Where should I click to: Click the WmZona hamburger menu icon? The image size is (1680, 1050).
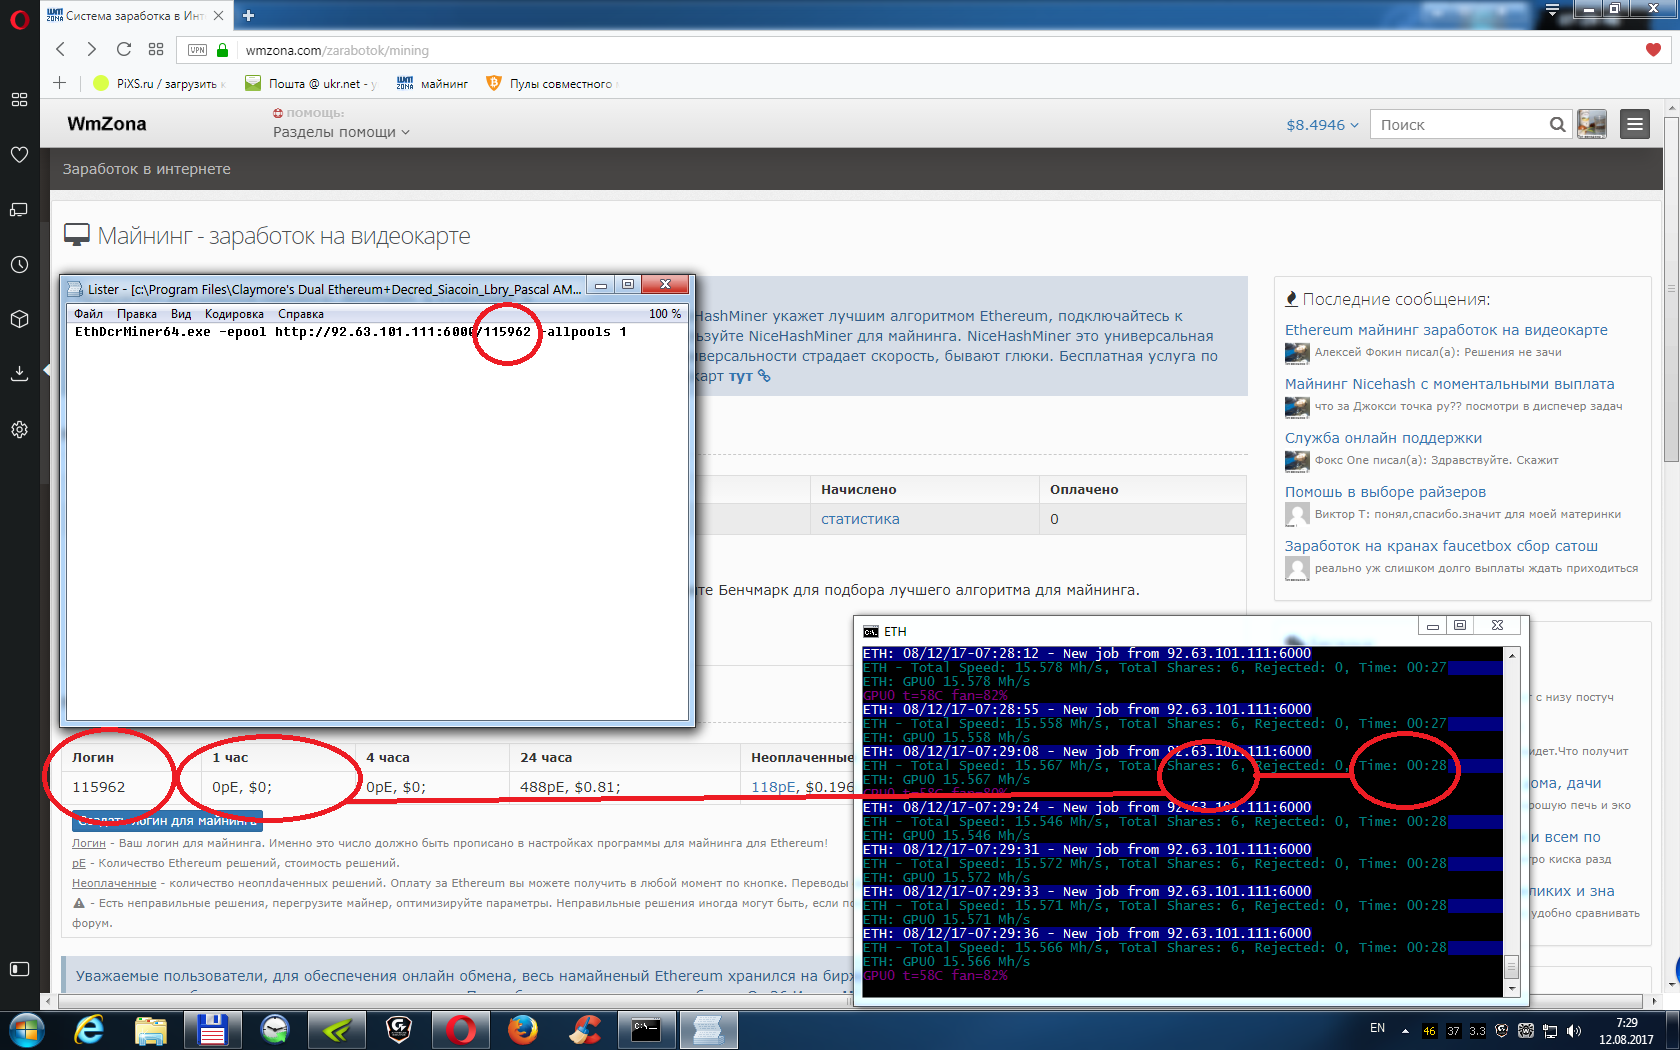(1635, 124)
